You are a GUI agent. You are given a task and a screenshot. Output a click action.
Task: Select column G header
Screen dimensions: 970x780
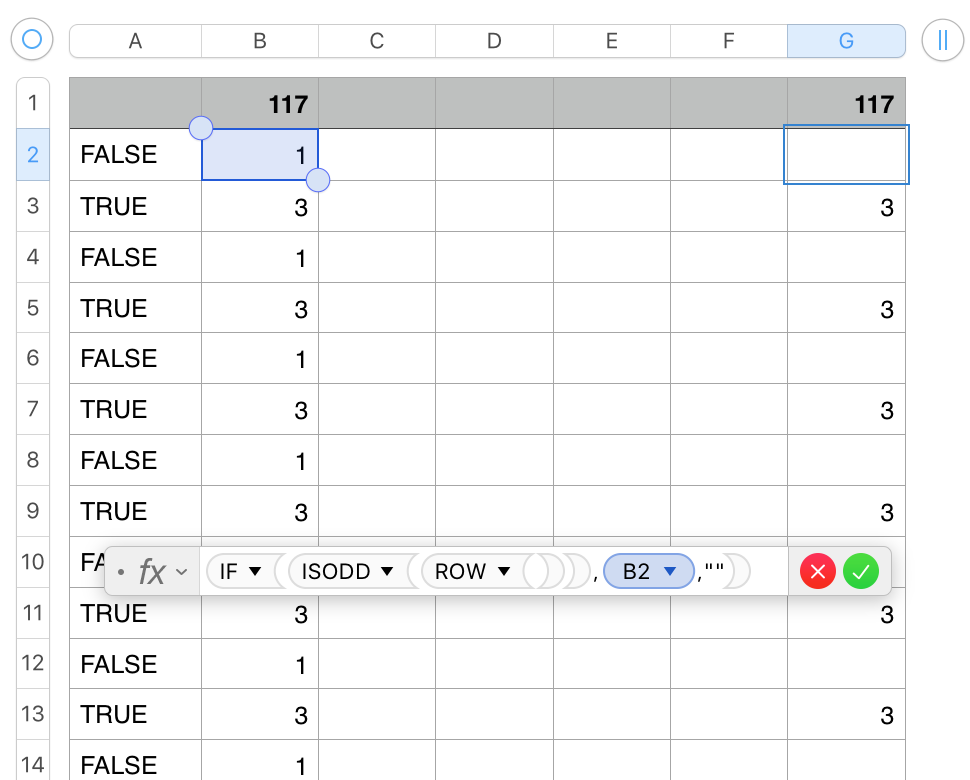coord(846,40)
